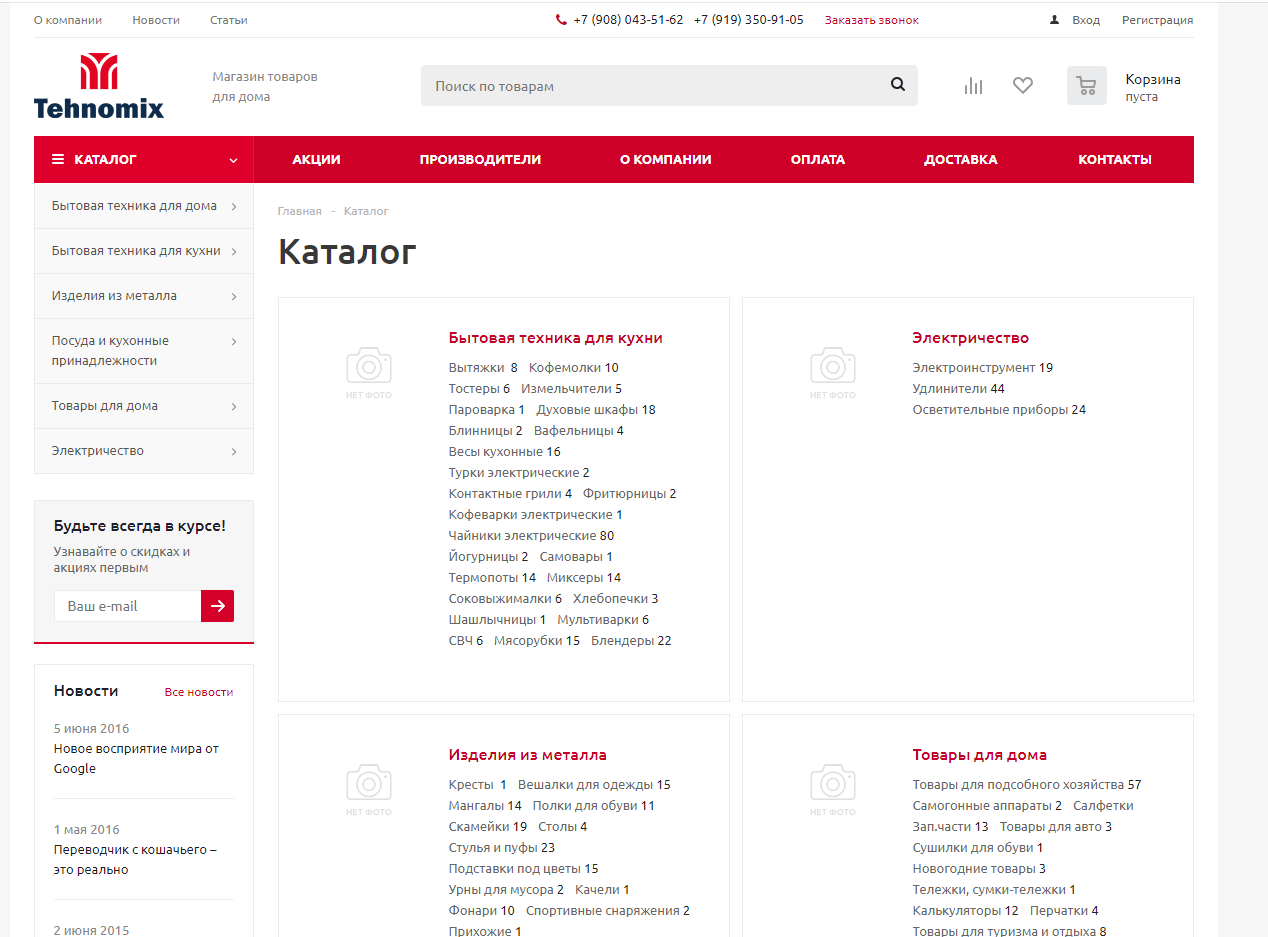
Task: Open the wishlist heart icon
Action: (x=1022, y=85)
